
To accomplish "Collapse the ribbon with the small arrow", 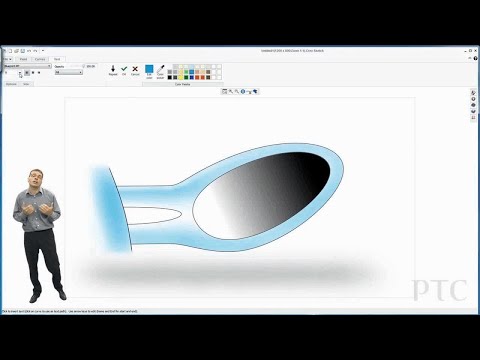I will pyautogui.click(x=470, y=58).
